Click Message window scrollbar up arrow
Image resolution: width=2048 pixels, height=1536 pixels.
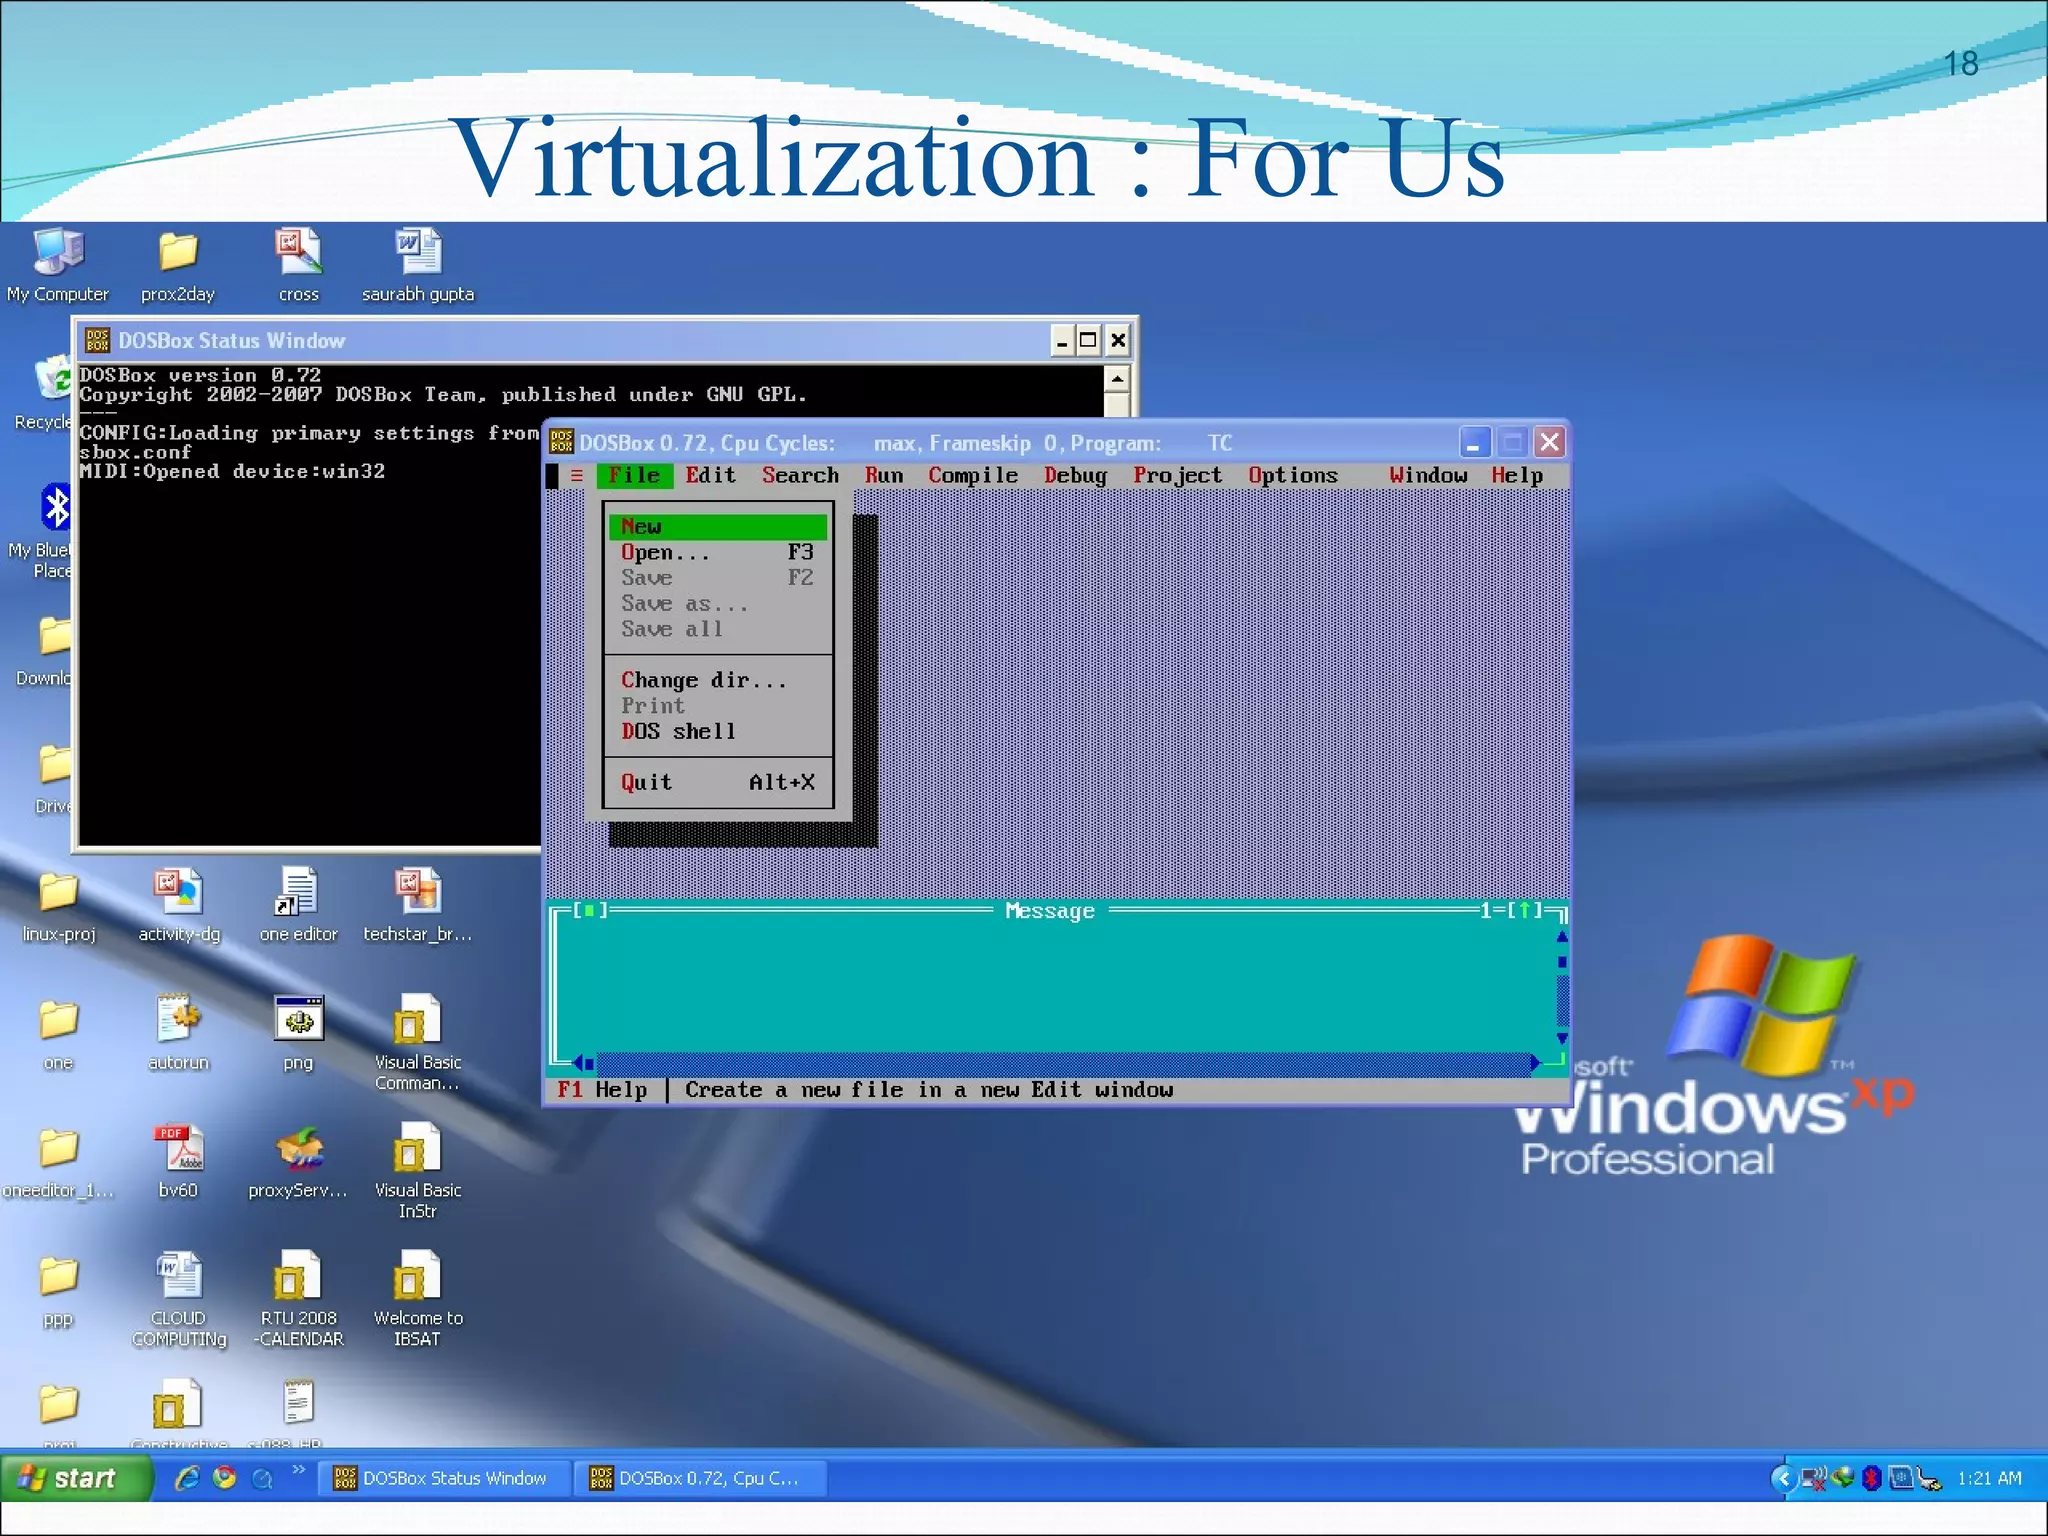point(1562,937)
